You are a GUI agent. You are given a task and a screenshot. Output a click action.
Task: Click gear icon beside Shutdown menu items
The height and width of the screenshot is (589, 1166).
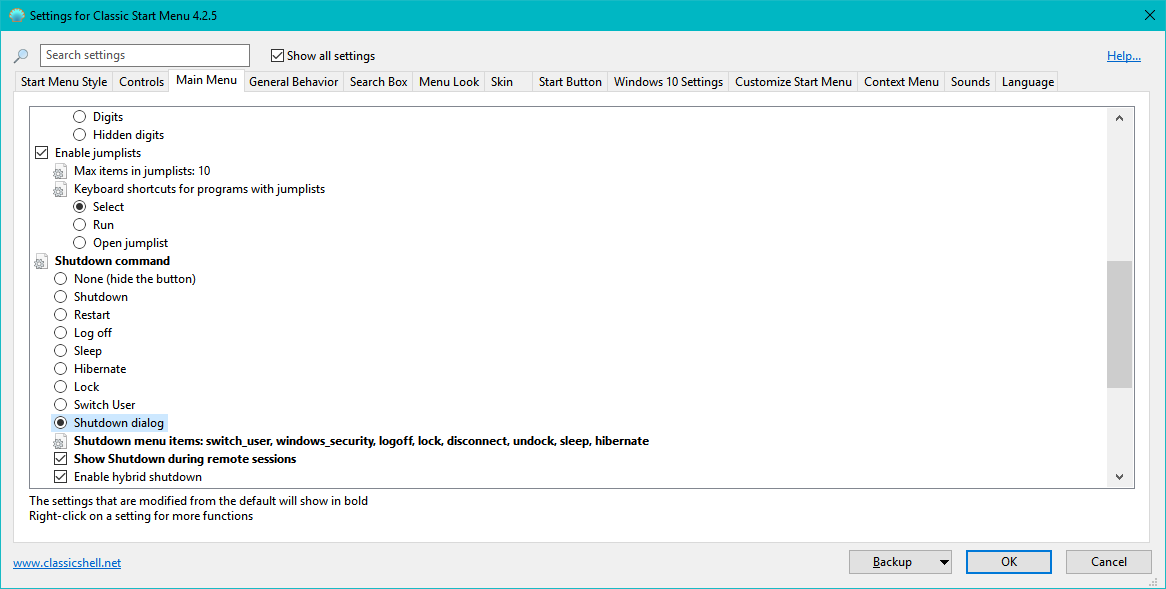pos(60,442)
